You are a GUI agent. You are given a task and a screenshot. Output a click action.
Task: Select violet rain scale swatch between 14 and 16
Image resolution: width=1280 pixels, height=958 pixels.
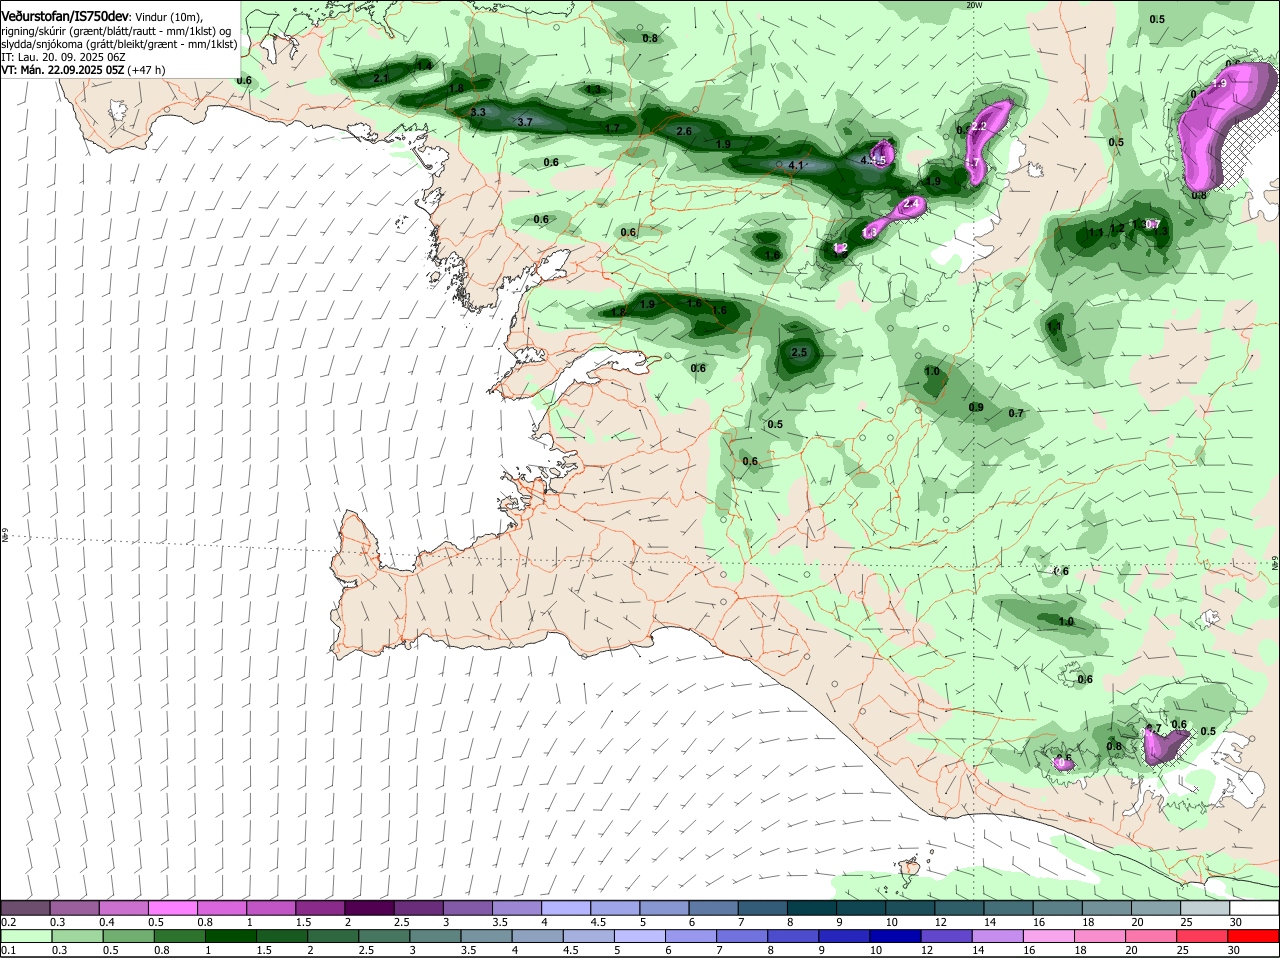point(996,936)
